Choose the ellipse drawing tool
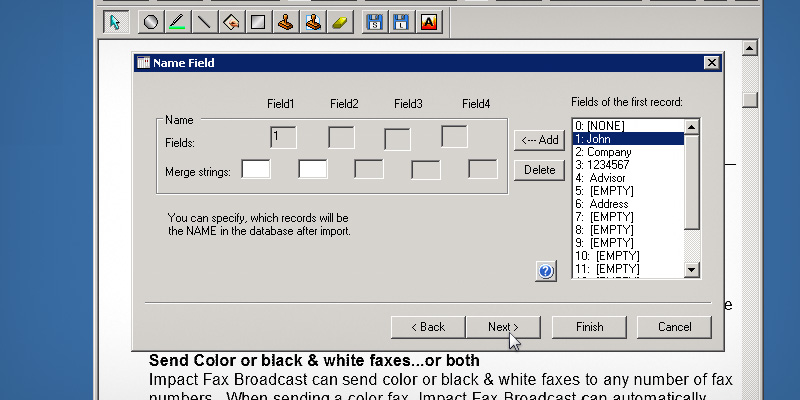The height and width of the screenshot is (400, 800). 151,21
